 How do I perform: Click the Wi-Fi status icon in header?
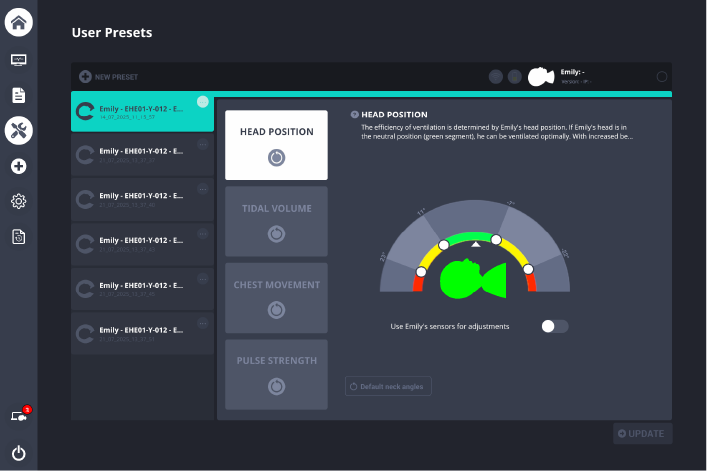[496, 77]
